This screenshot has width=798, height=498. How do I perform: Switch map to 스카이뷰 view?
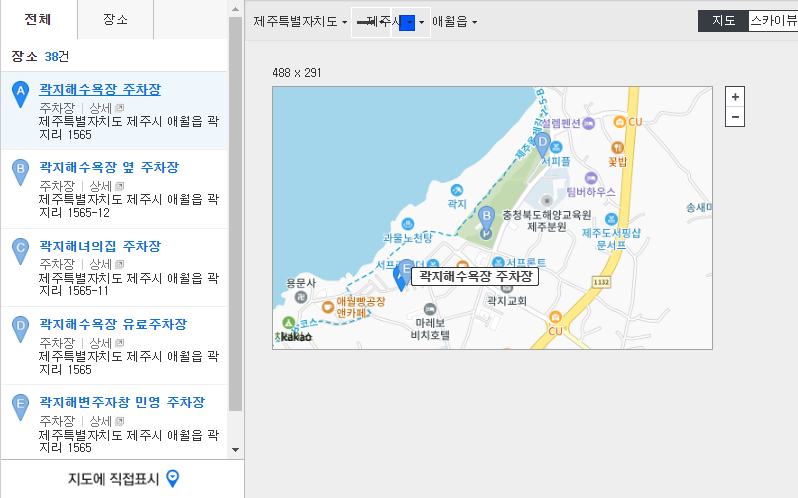774,21
